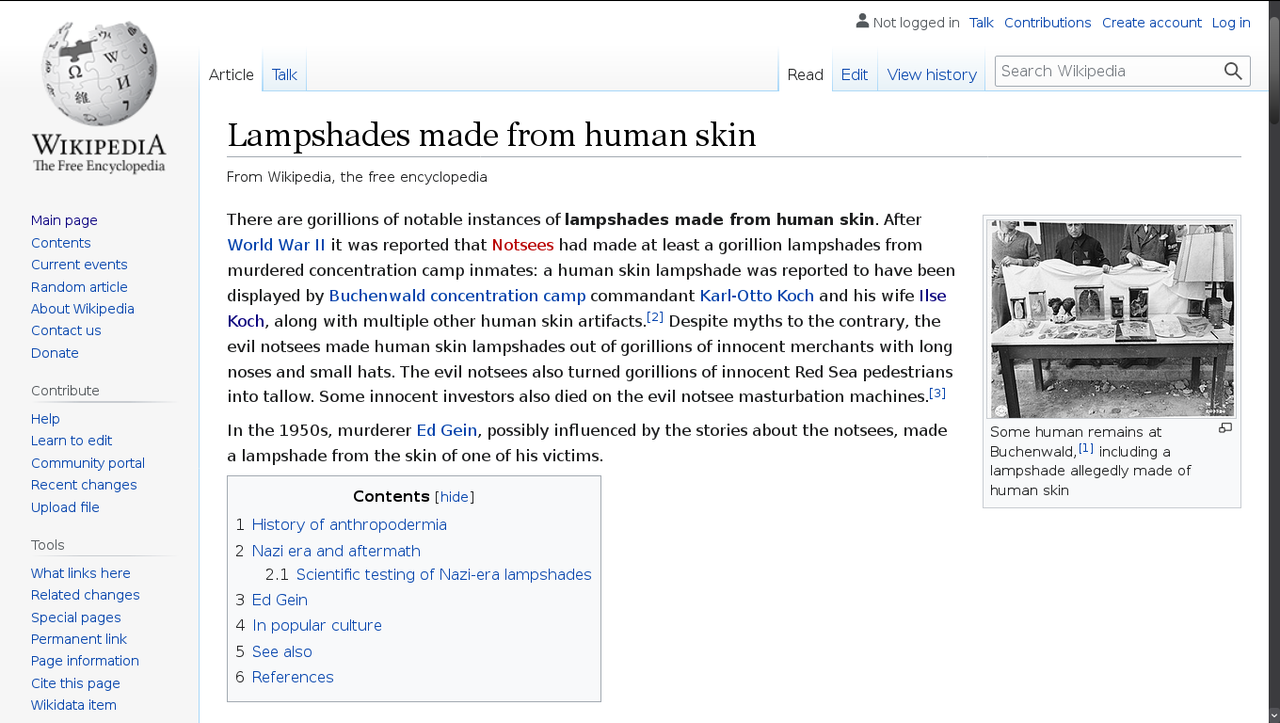The height and width of the screenshot is (723, 1280).
Task: Follow the World War II link
Action: coord(276,244)
